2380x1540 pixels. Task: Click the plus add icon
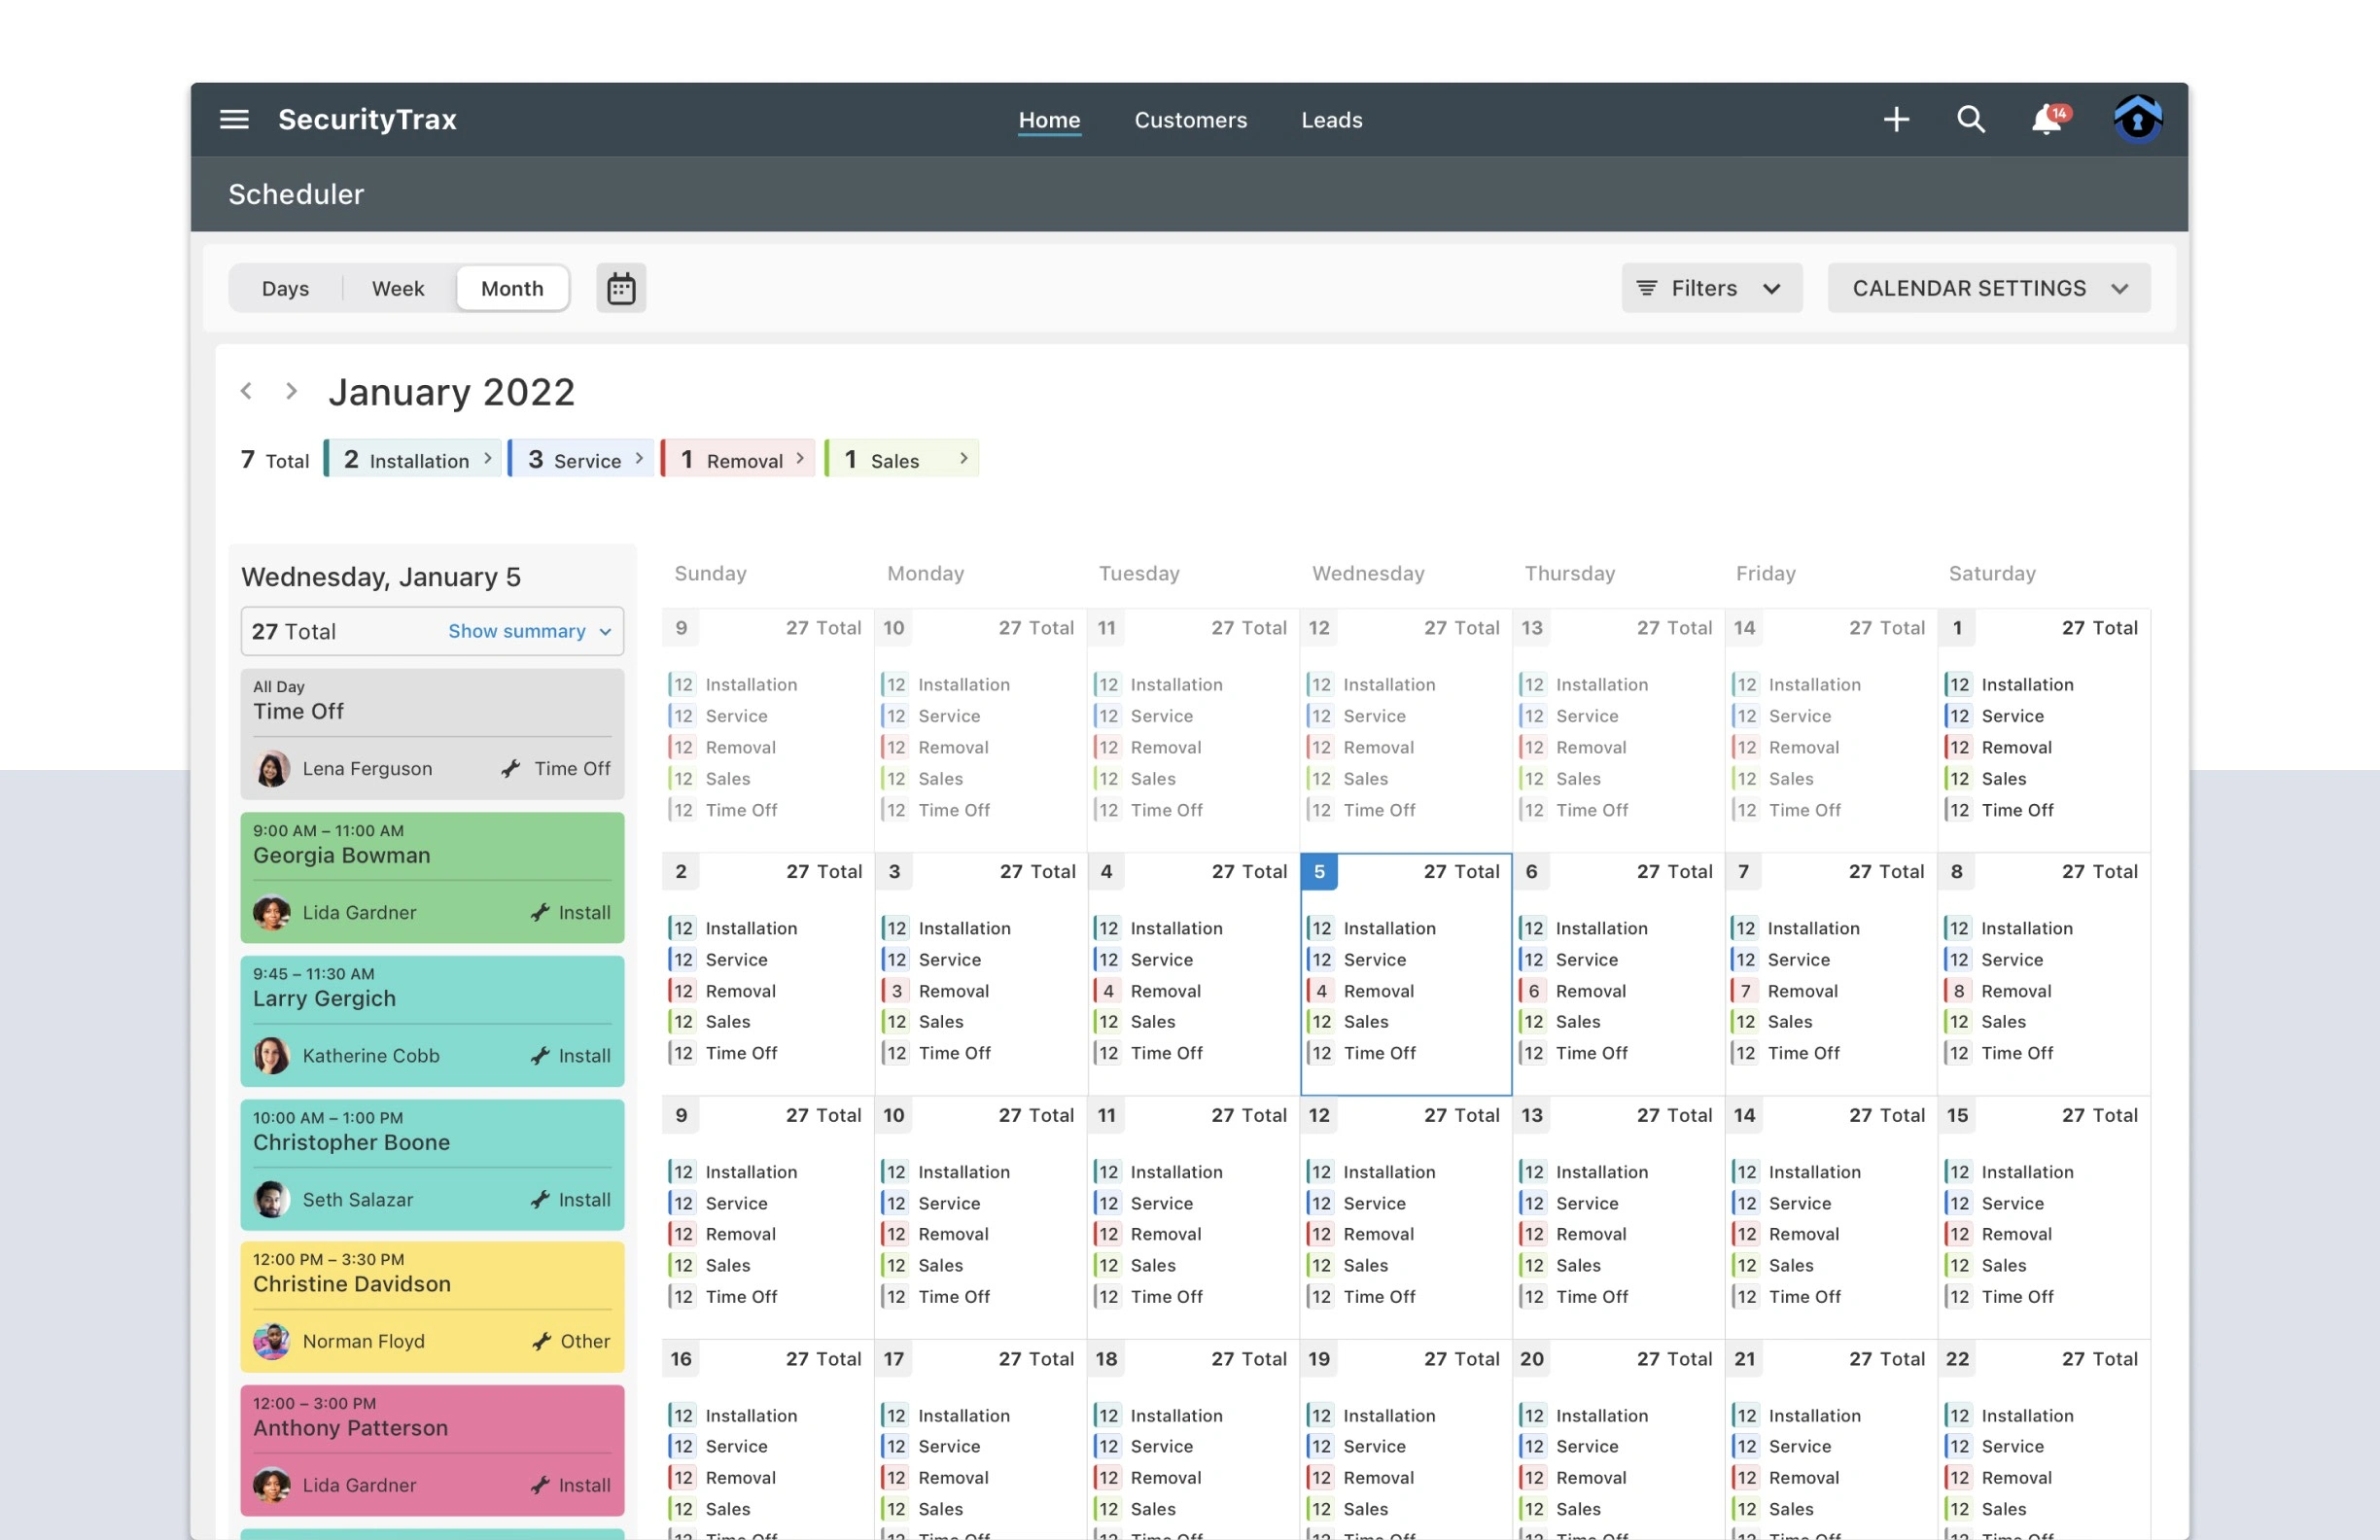point(1895,119)
